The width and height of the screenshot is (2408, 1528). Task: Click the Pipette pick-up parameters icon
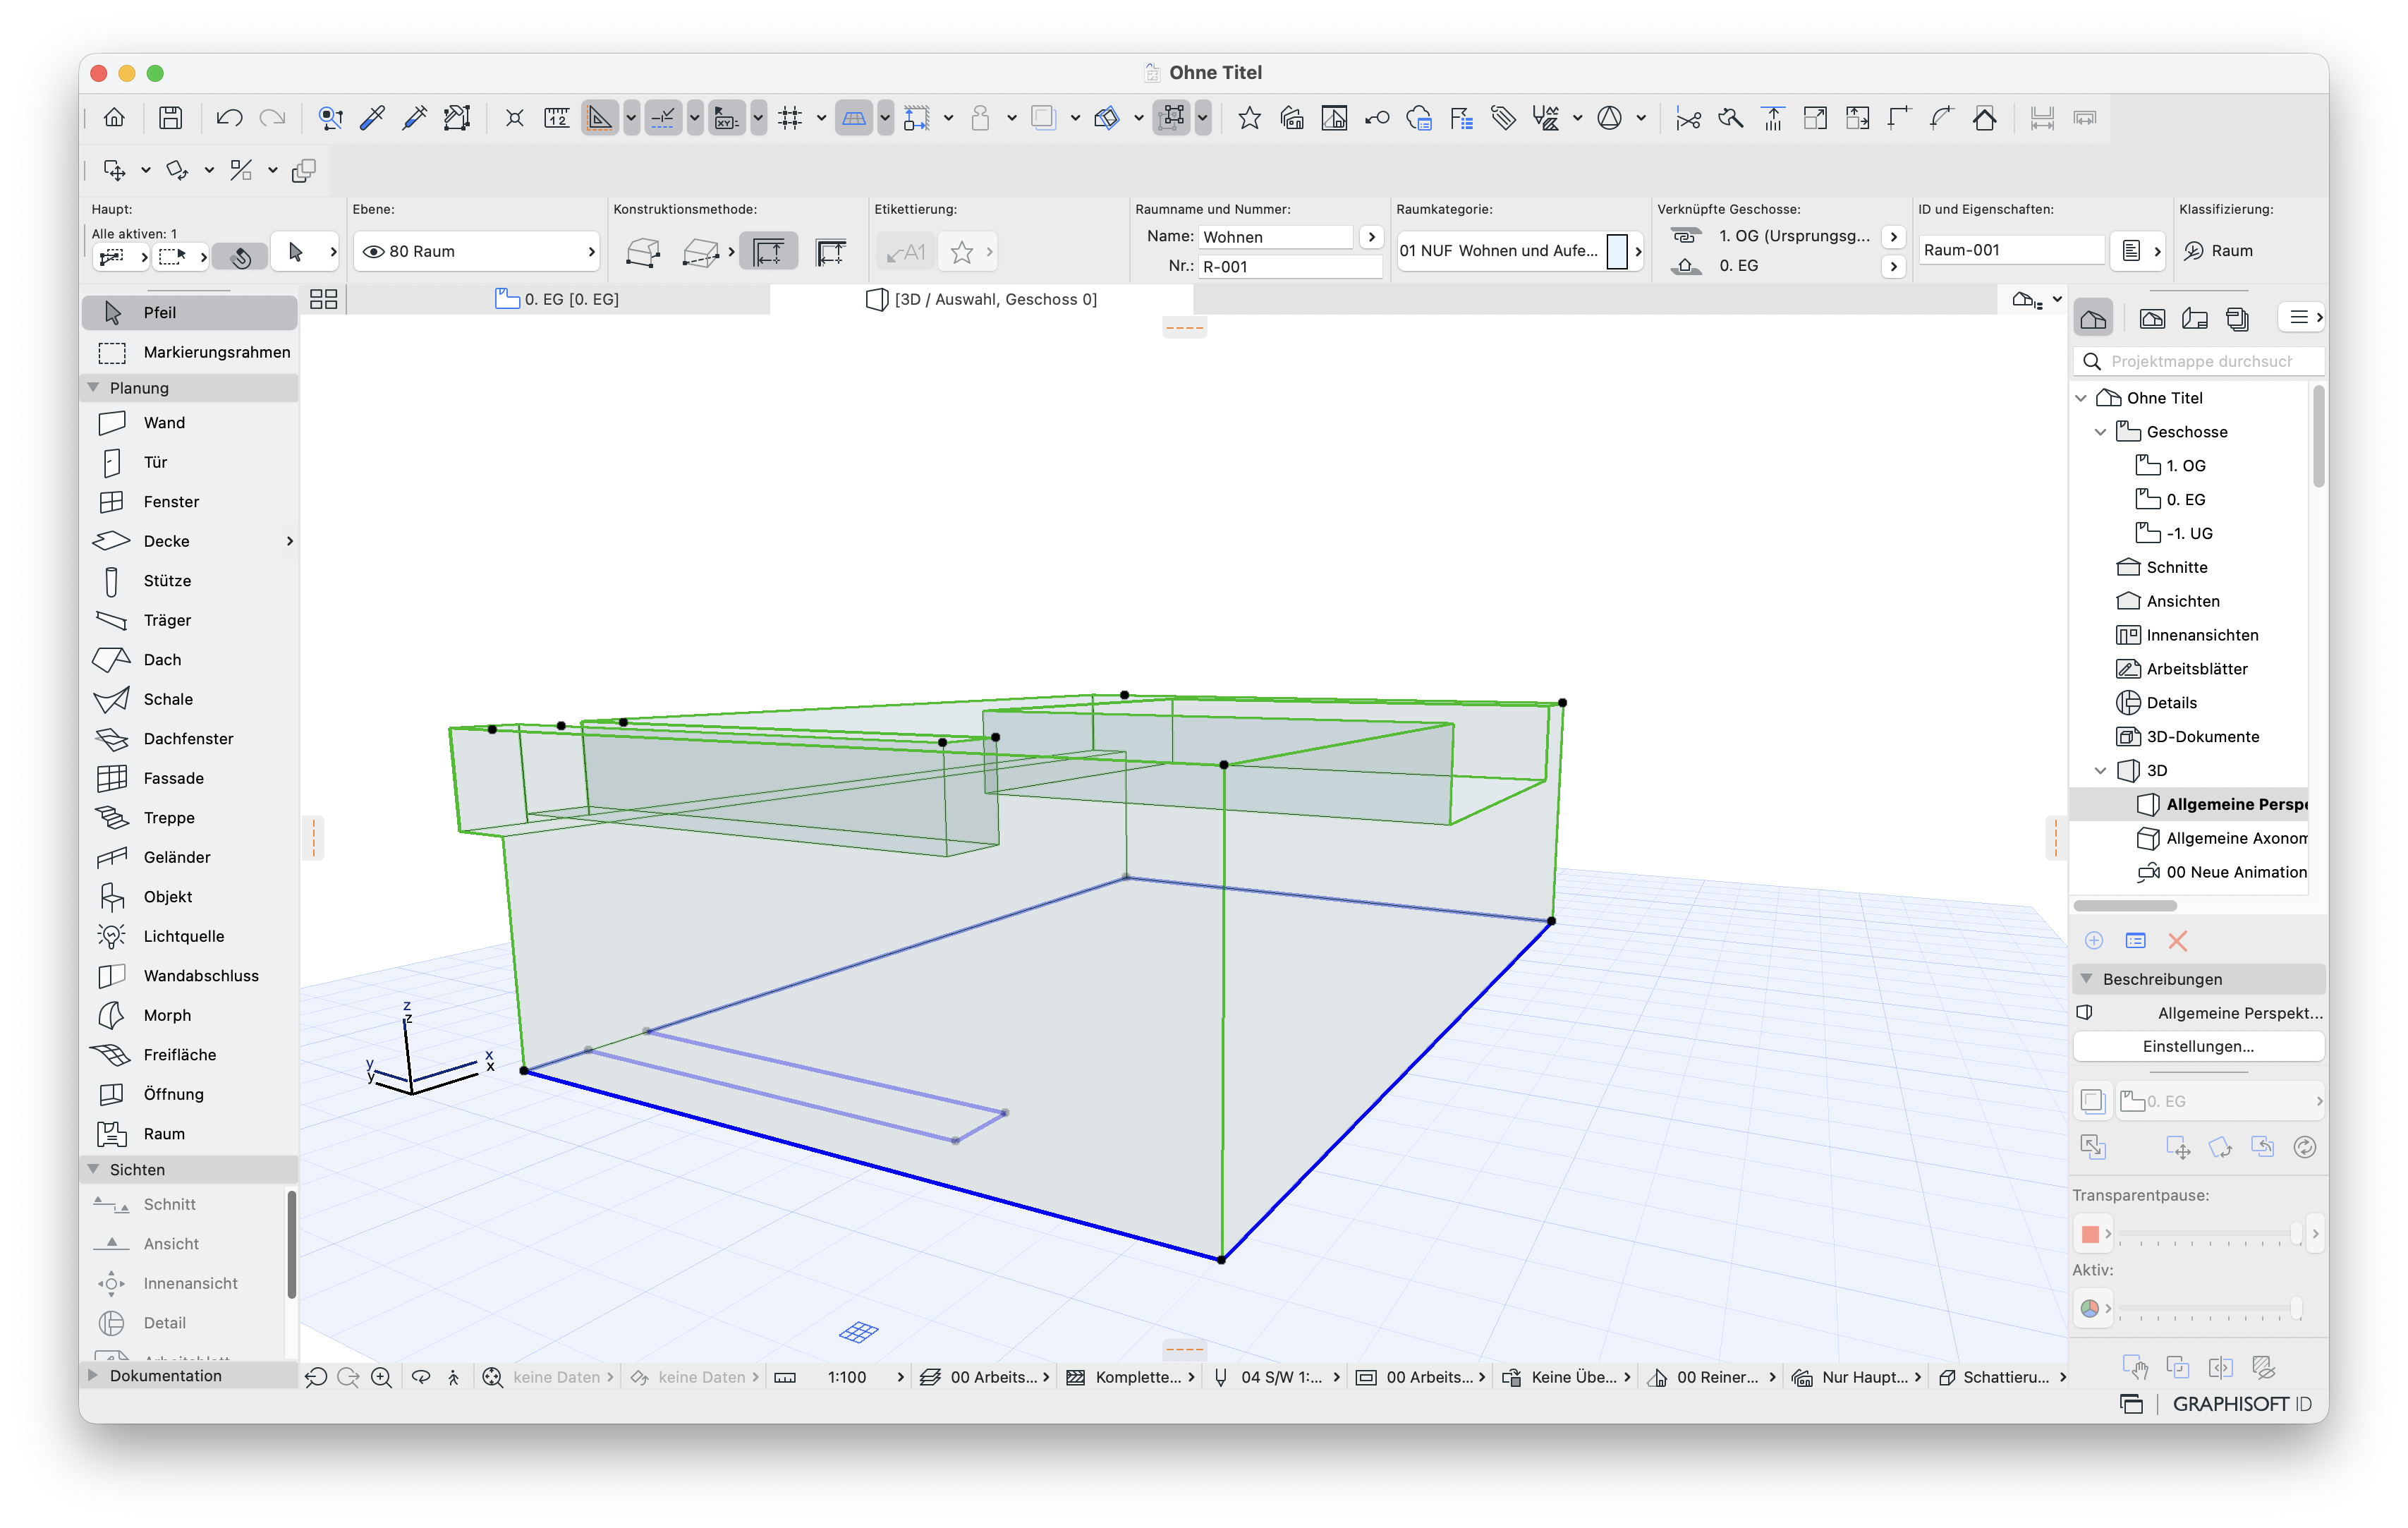tap(372, 118)
